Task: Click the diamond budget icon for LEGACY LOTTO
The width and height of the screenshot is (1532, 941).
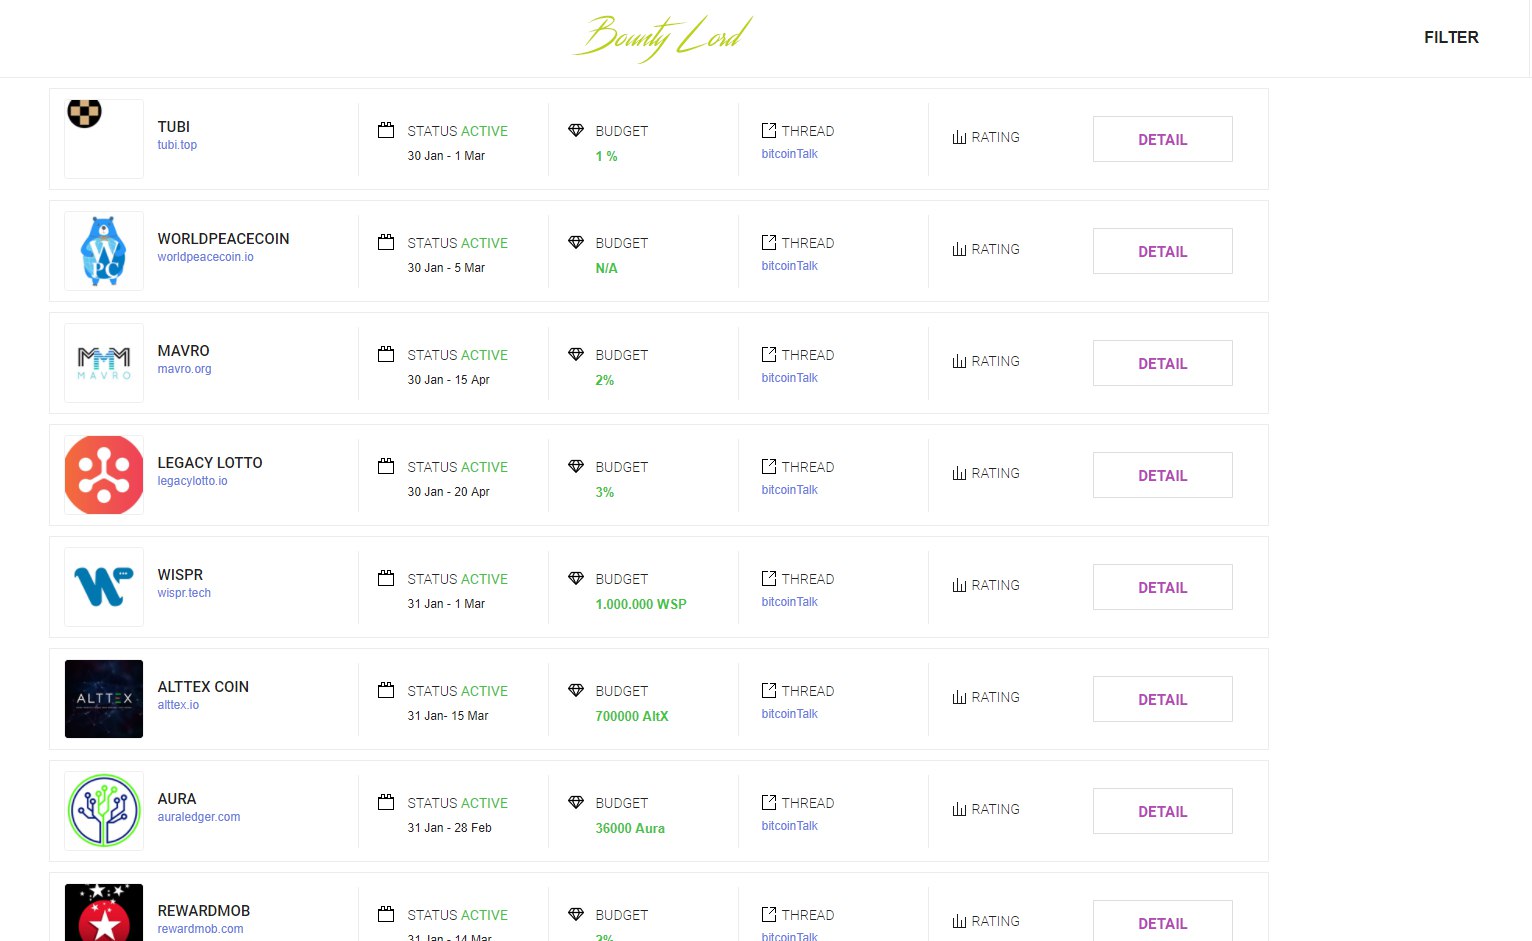Action: point(576,466)
